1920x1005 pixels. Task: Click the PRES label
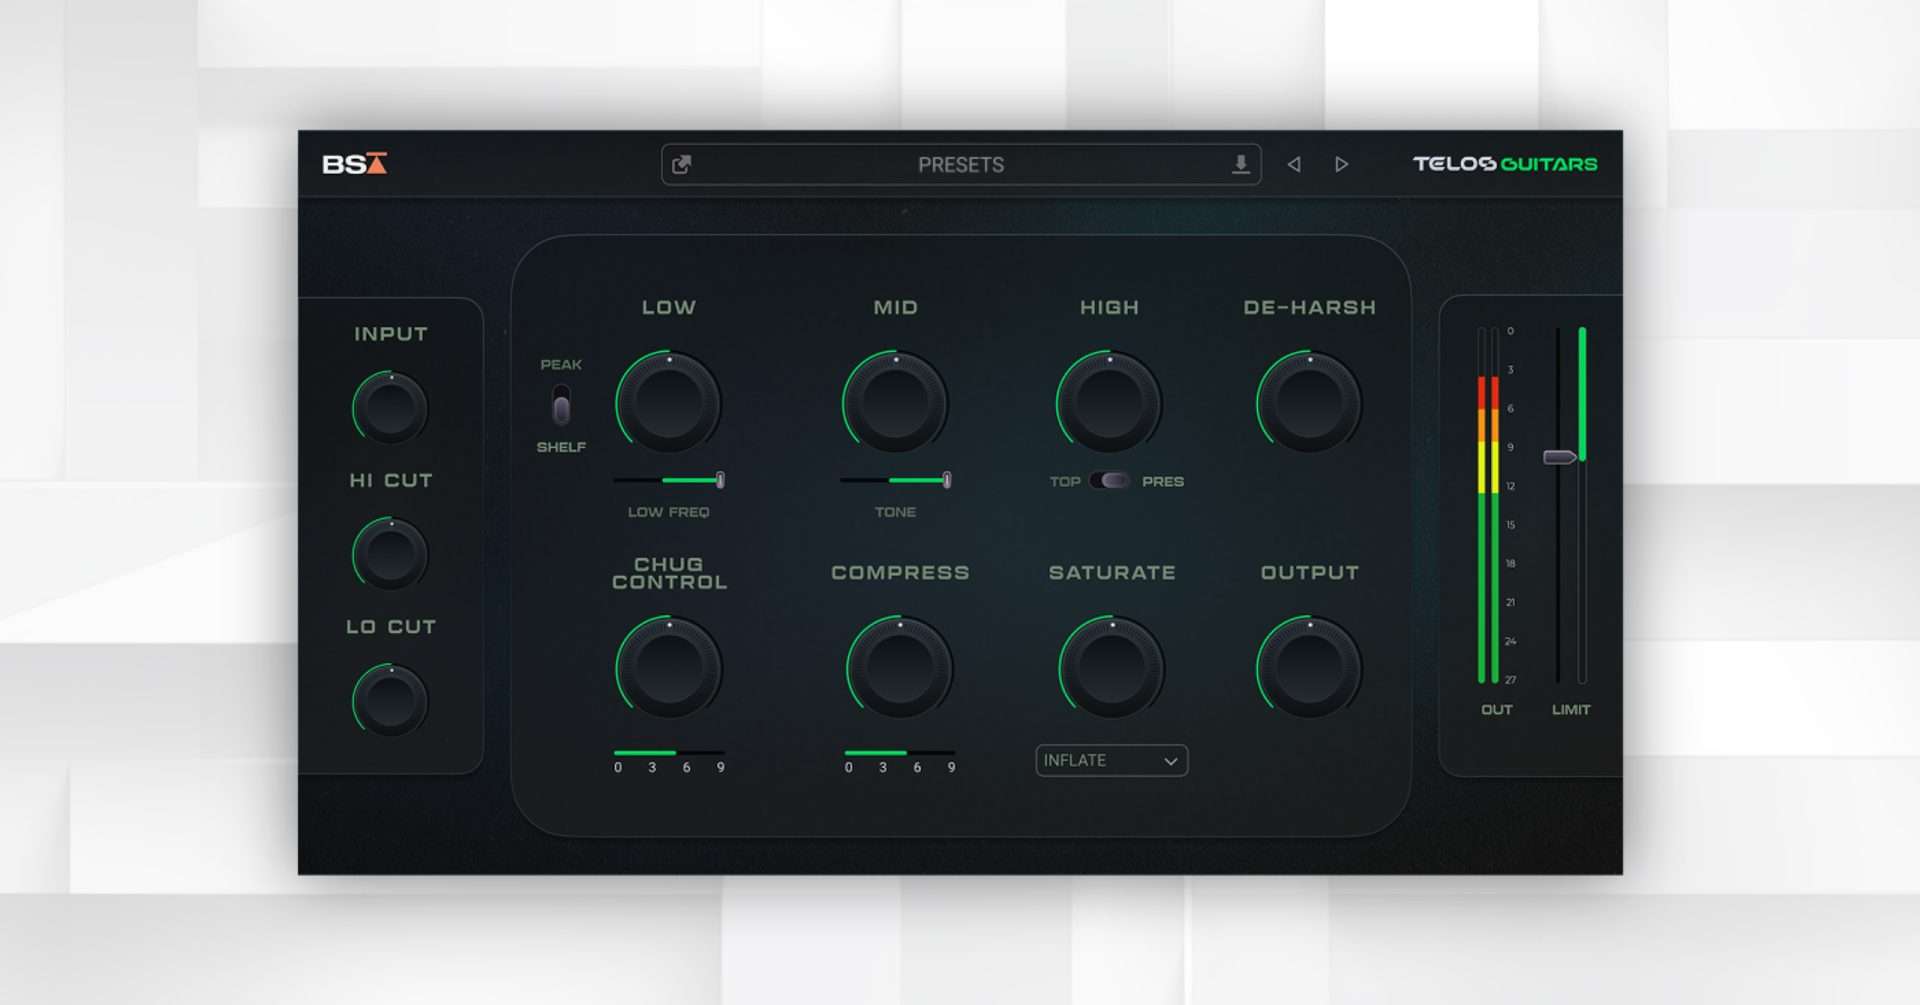coord(1163,482)
